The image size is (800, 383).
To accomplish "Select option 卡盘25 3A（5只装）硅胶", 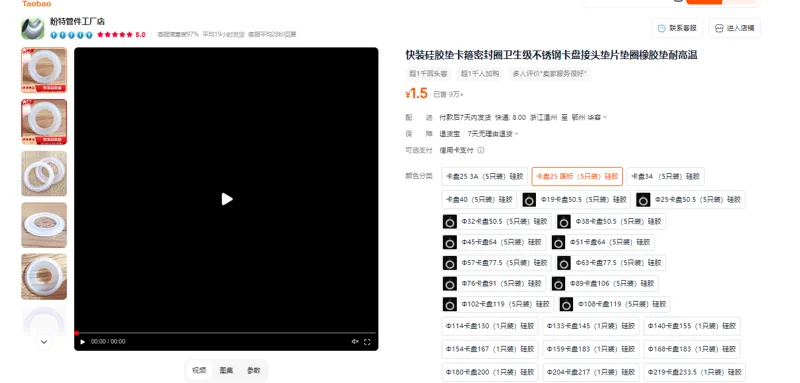I will click(485, 176).
